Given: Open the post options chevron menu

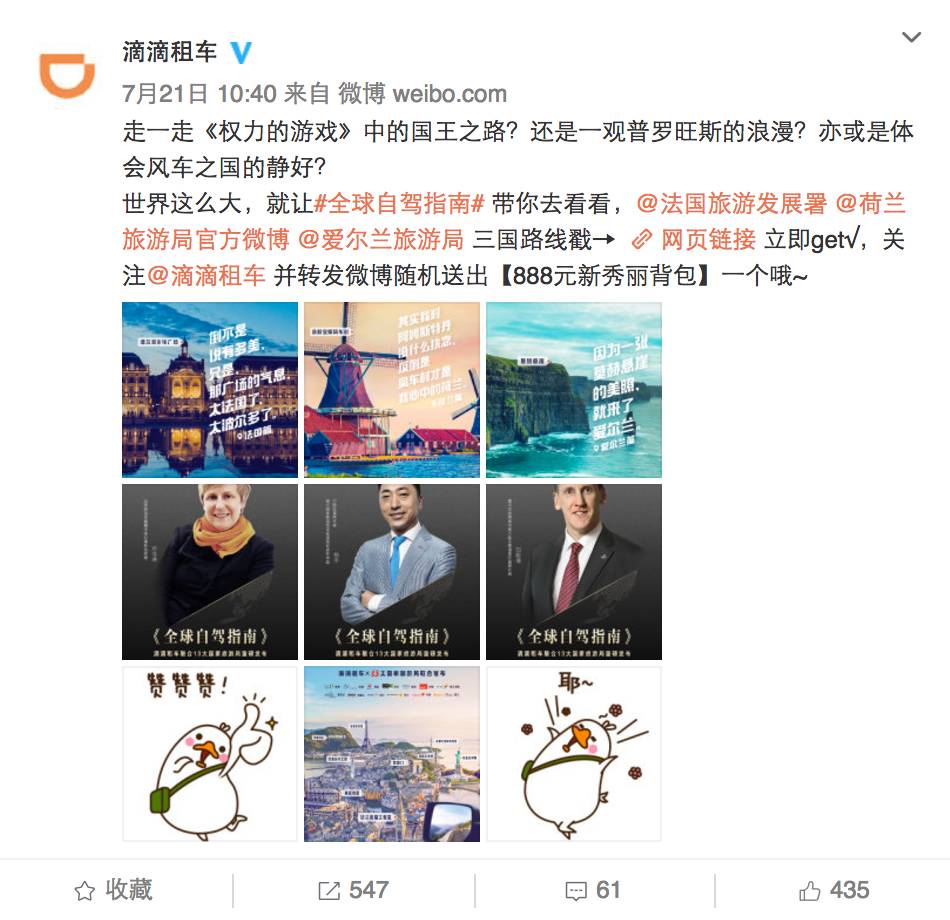Looking at the screenshot, I should [911, 37].
